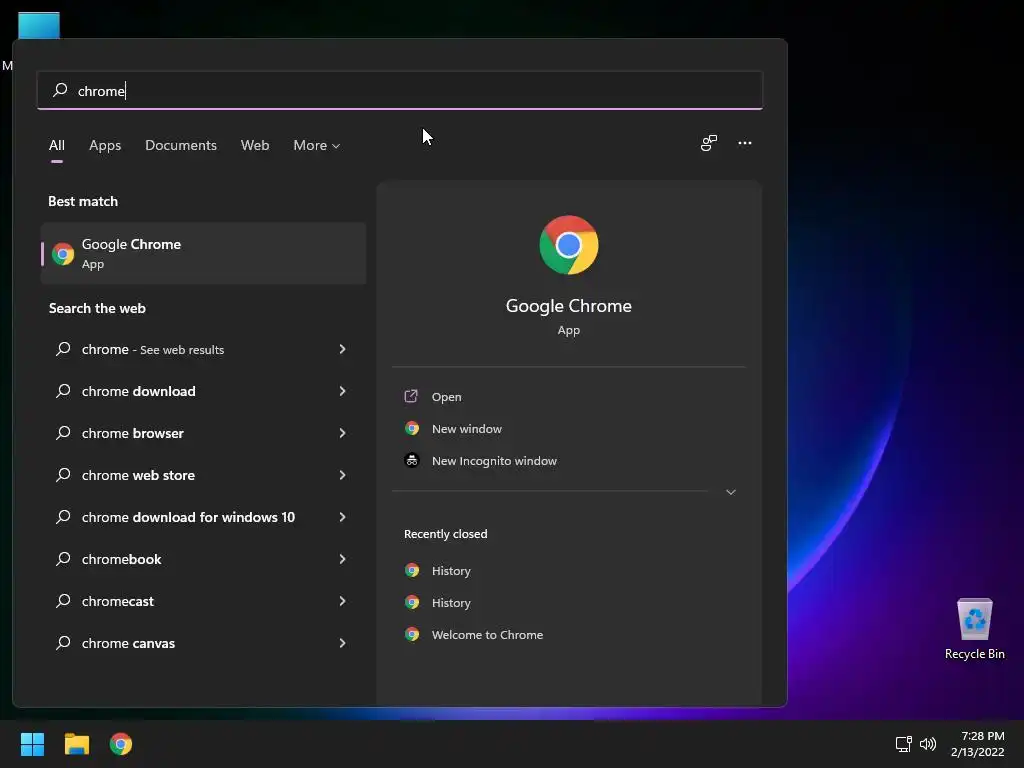Click the incognito icon beside New Incognito window
The width and height of the screenshot is (1024, 768).
pos(411,460)
